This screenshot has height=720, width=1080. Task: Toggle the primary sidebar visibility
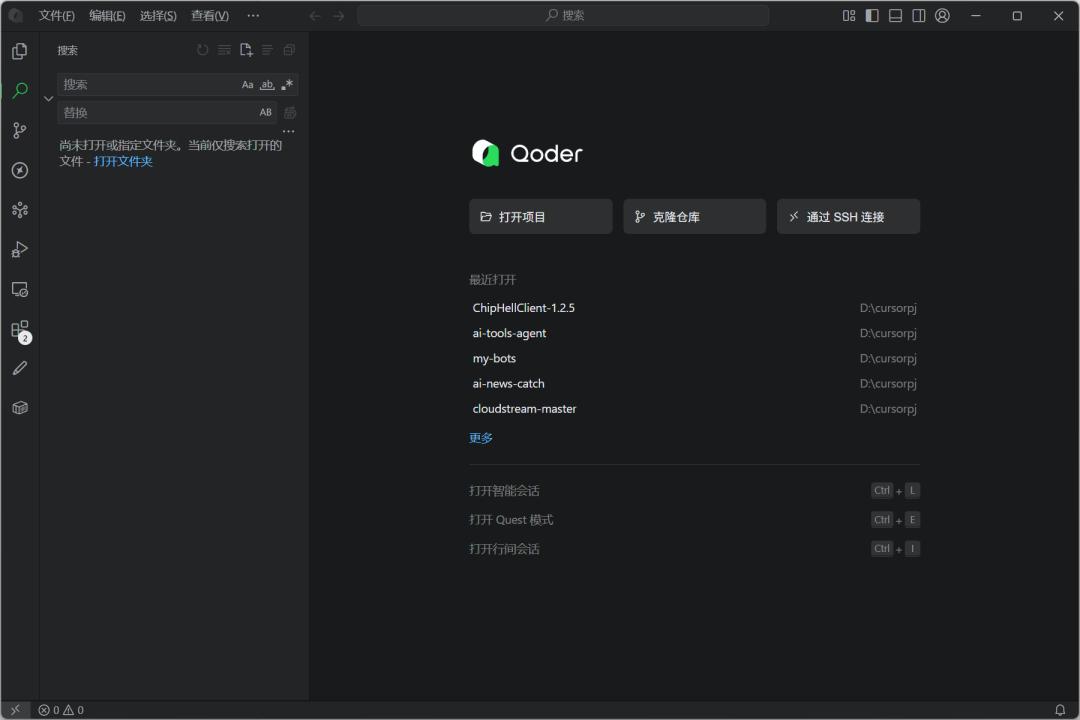pos(872,16)
